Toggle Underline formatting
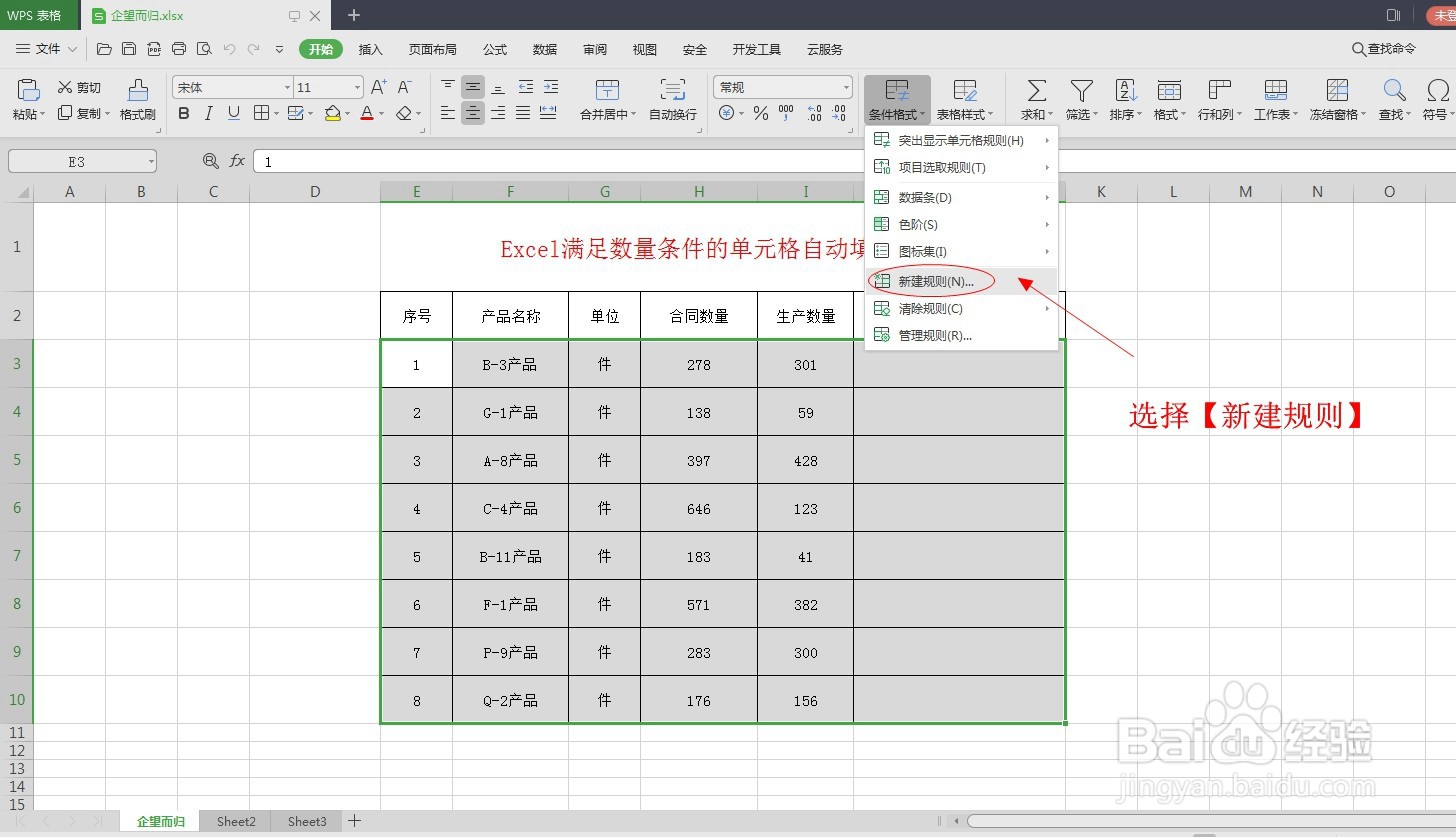Viewport: 1456px width, 837px height. tap(234, 114)
